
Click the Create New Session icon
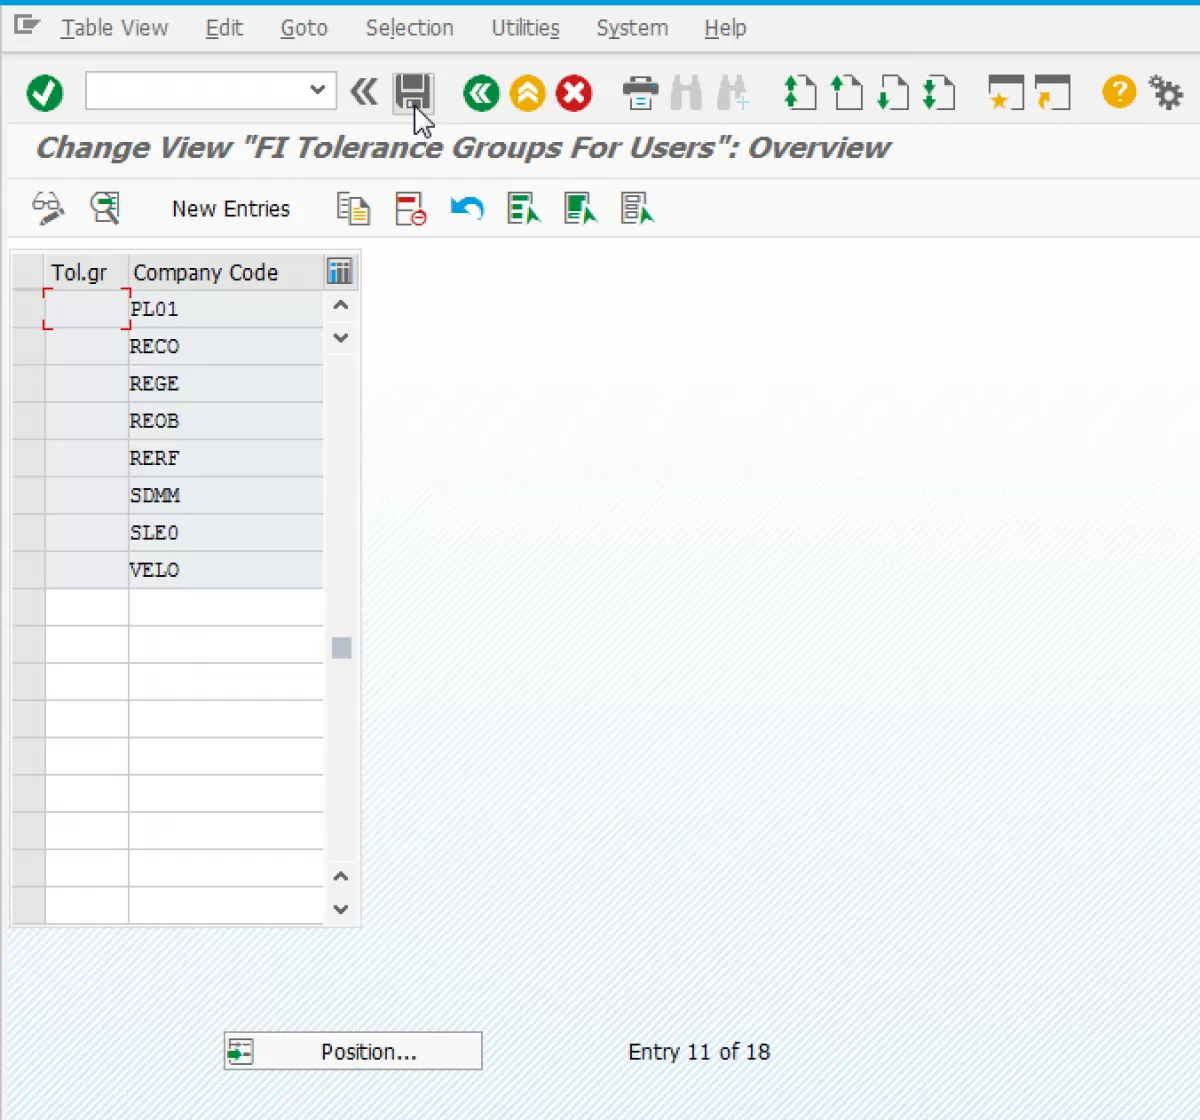1005,93
